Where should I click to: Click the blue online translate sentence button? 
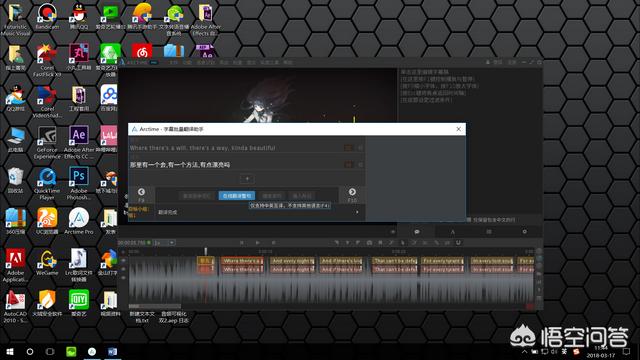pyautogui.click(x=237, y=196)
